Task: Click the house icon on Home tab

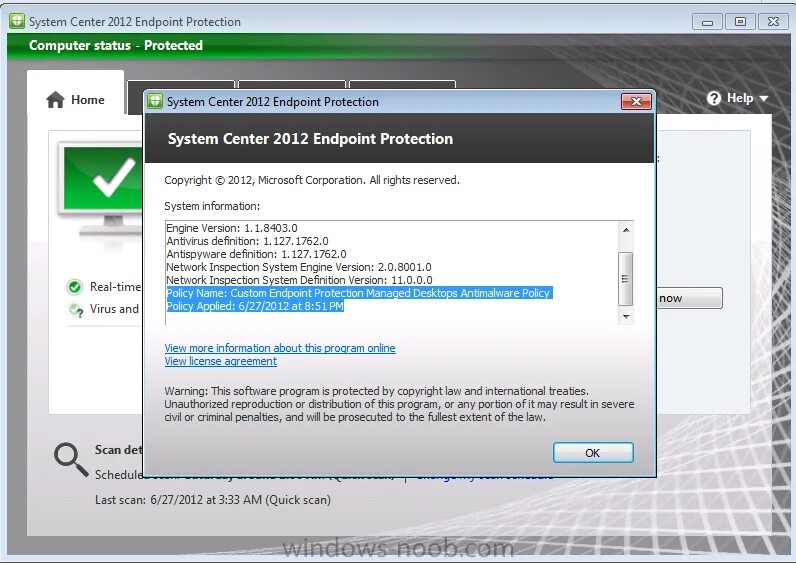Action: [x=55, y=100]
